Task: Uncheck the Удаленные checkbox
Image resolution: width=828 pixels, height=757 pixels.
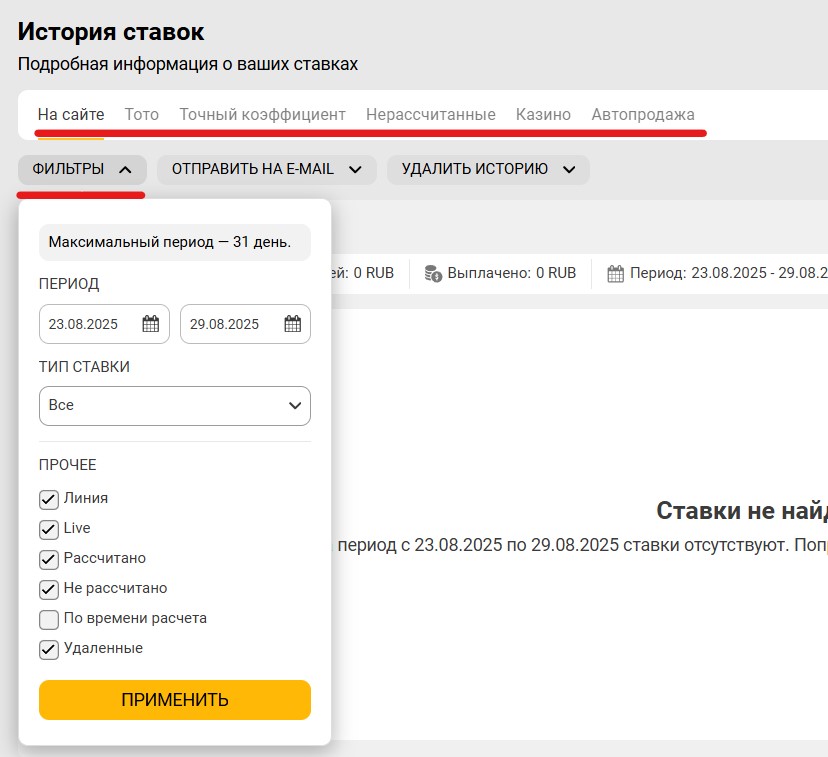Action: click(x=49, y=648)
